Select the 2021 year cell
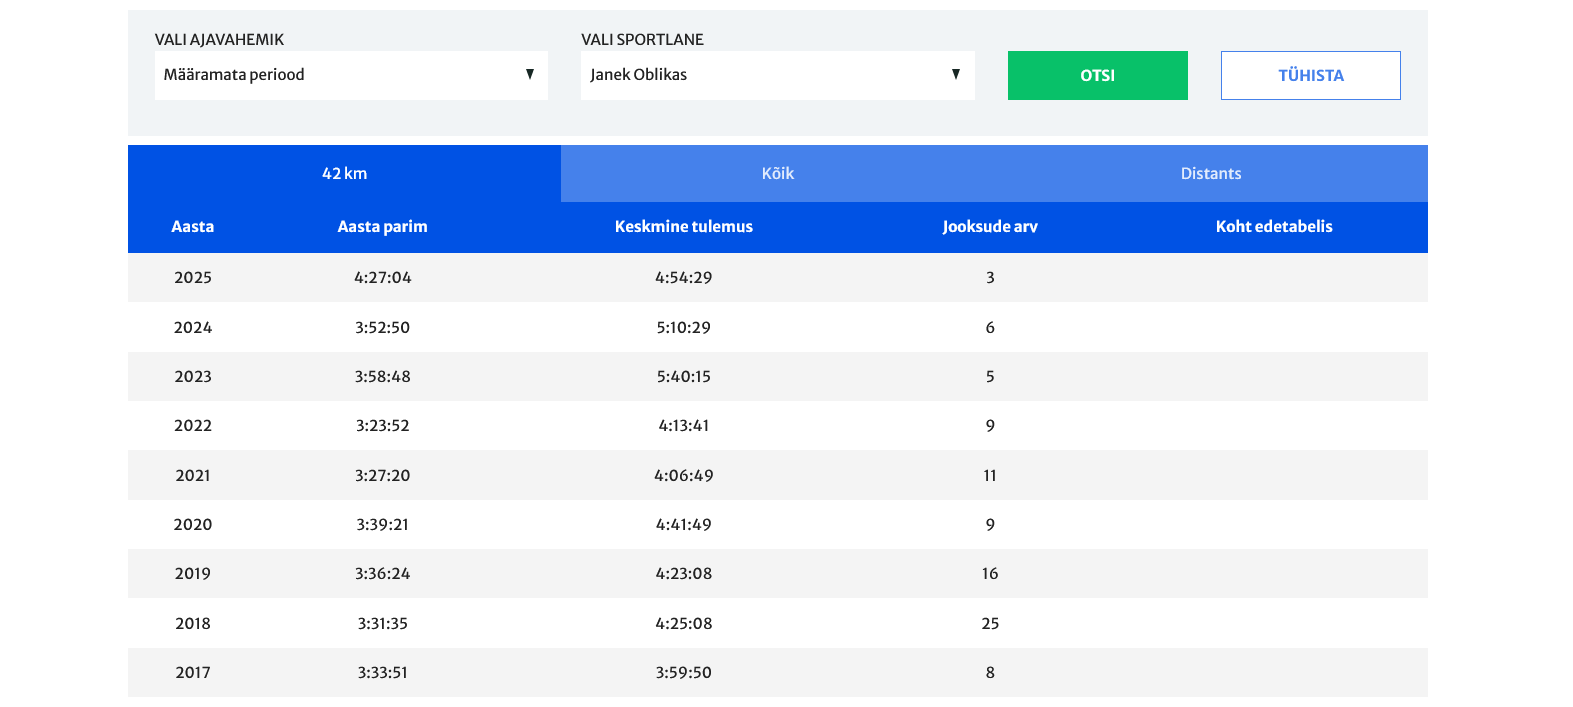1573x707 pixels. coord(192,476)
